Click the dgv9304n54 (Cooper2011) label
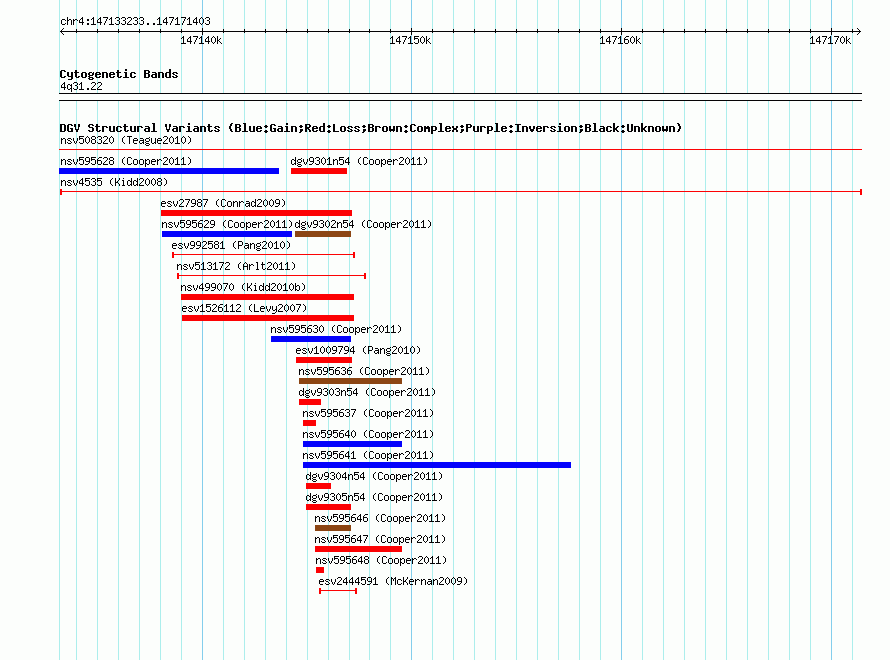Image resolution: width=890 pixels, height=660 pixels. 374,476
